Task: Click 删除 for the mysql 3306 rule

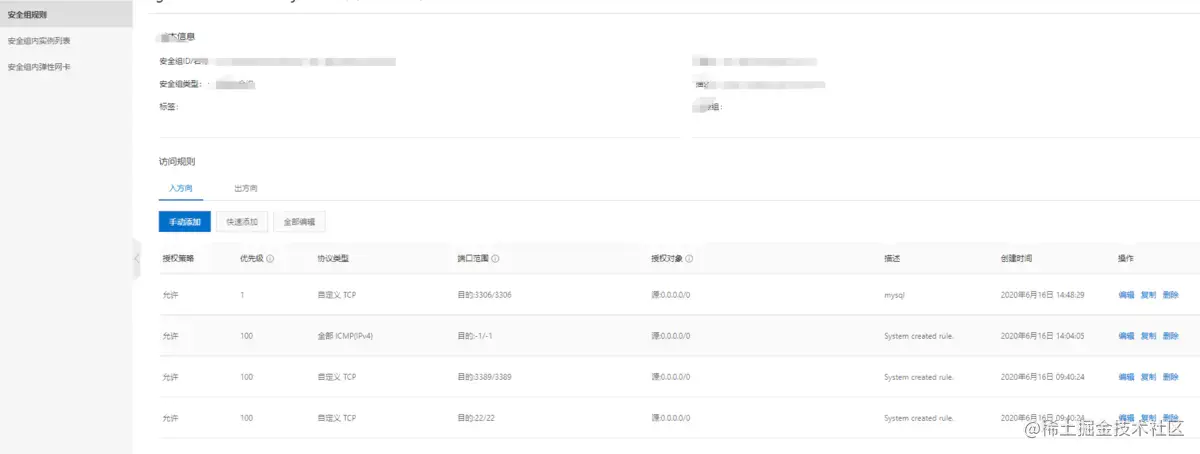Action: tap(1171, 295)
